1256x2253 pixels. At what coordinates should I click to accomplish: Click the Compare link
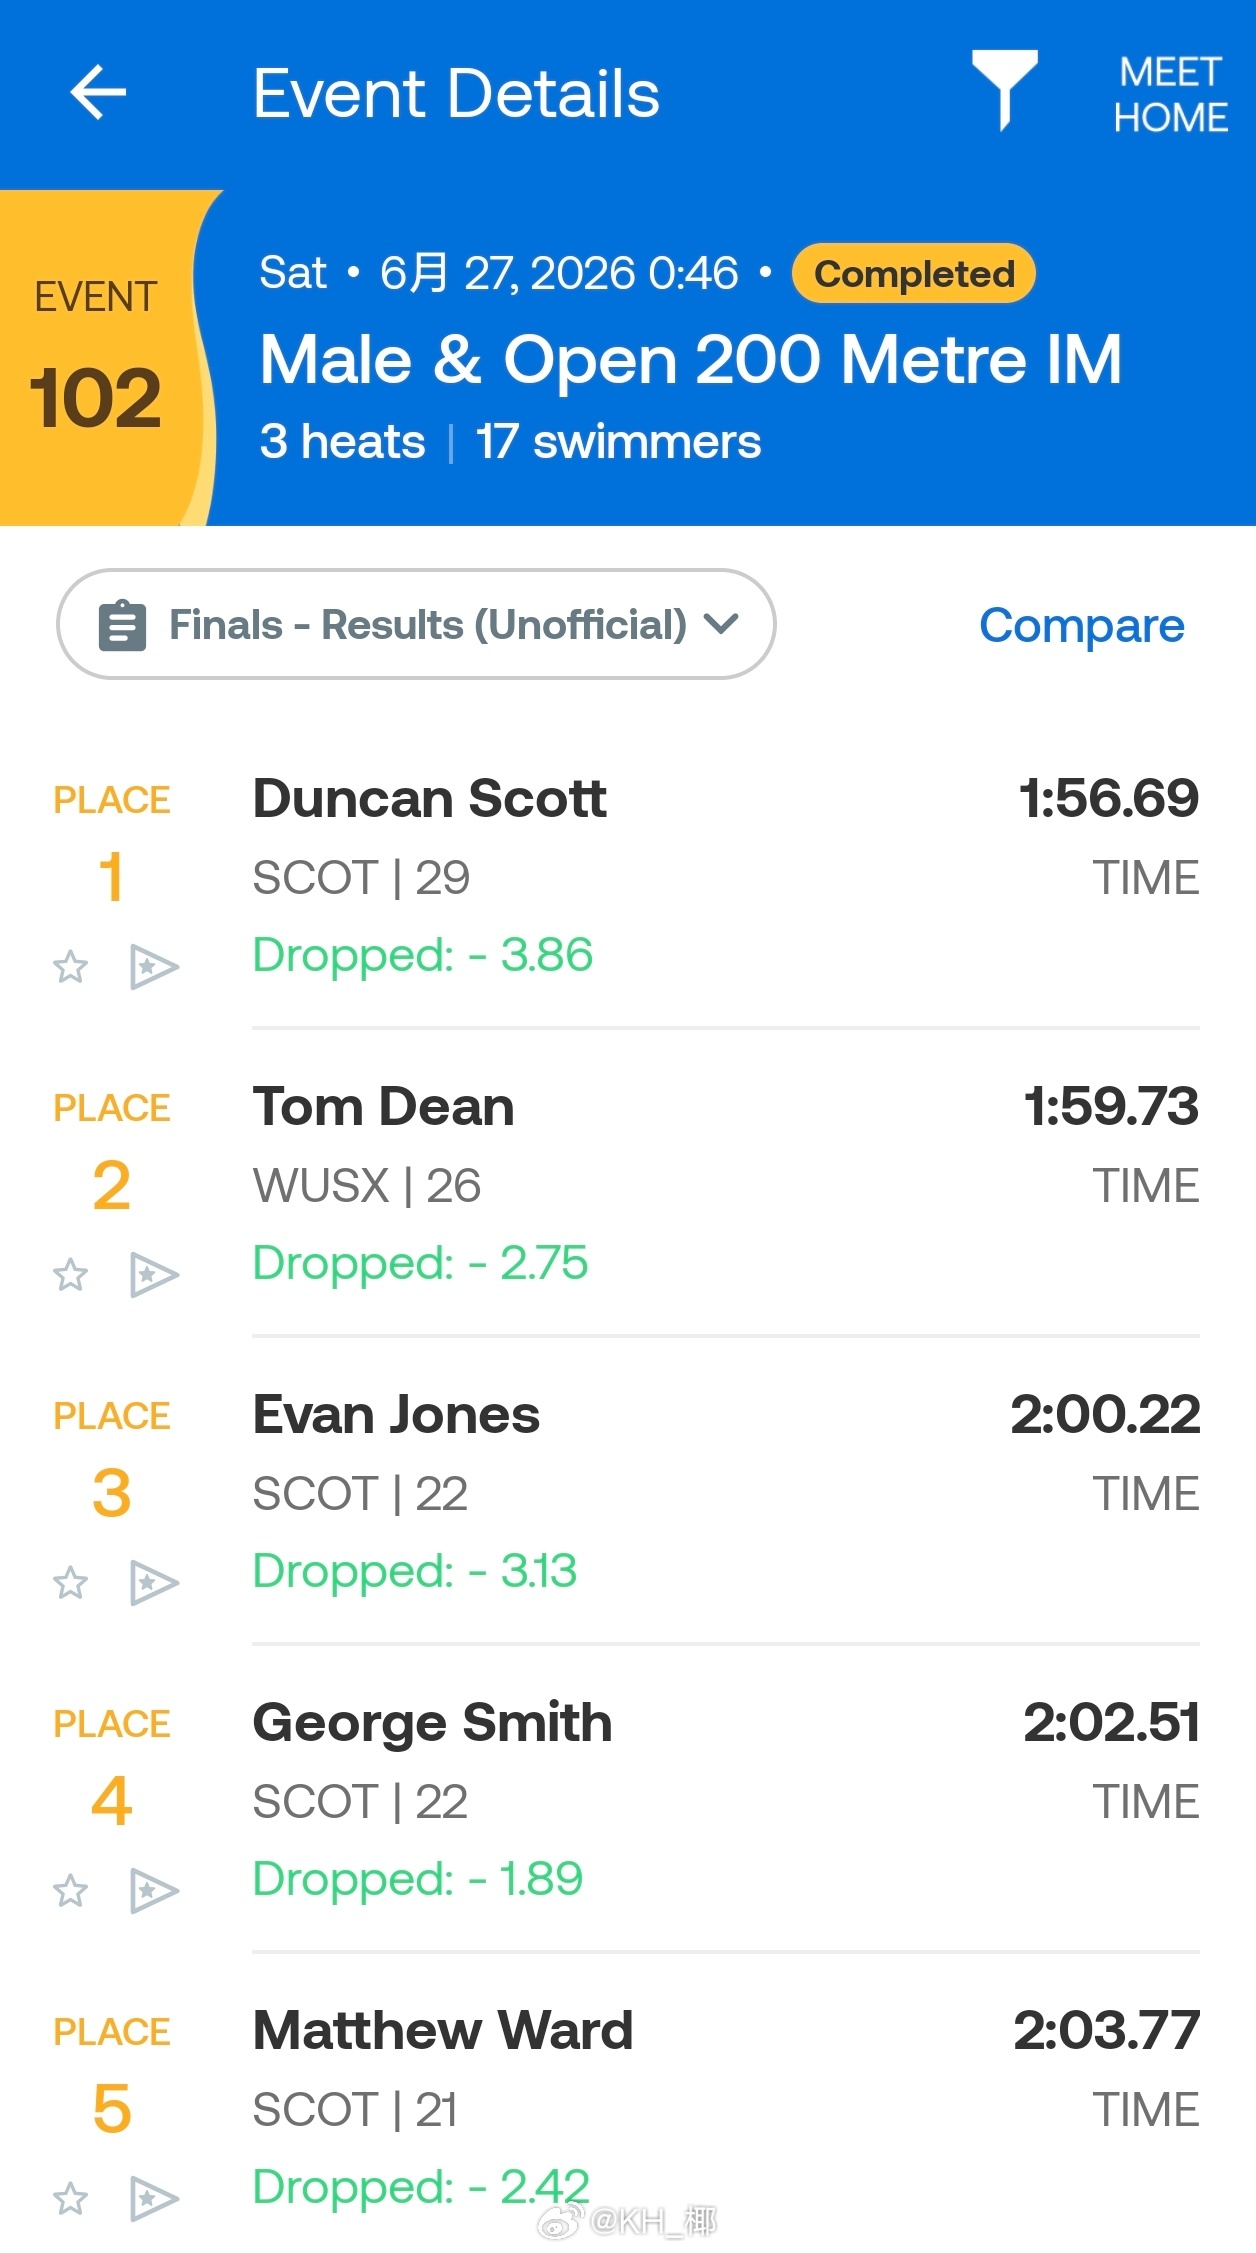[x=1082, y=626]
